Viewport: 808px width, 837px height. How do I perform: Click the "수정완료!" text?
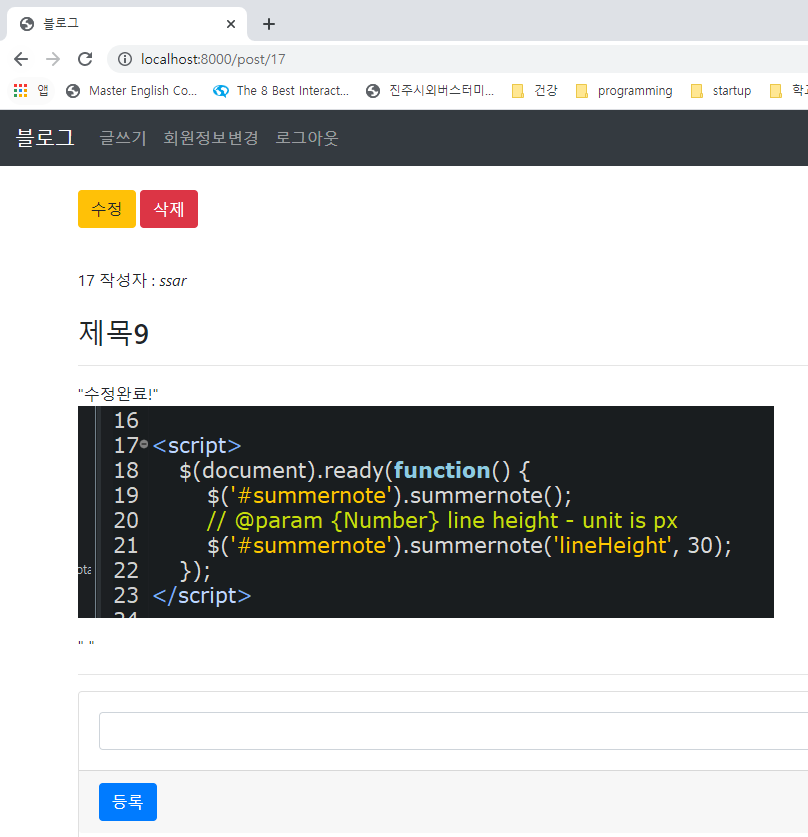pyautogui.click(x=118, y=394)
